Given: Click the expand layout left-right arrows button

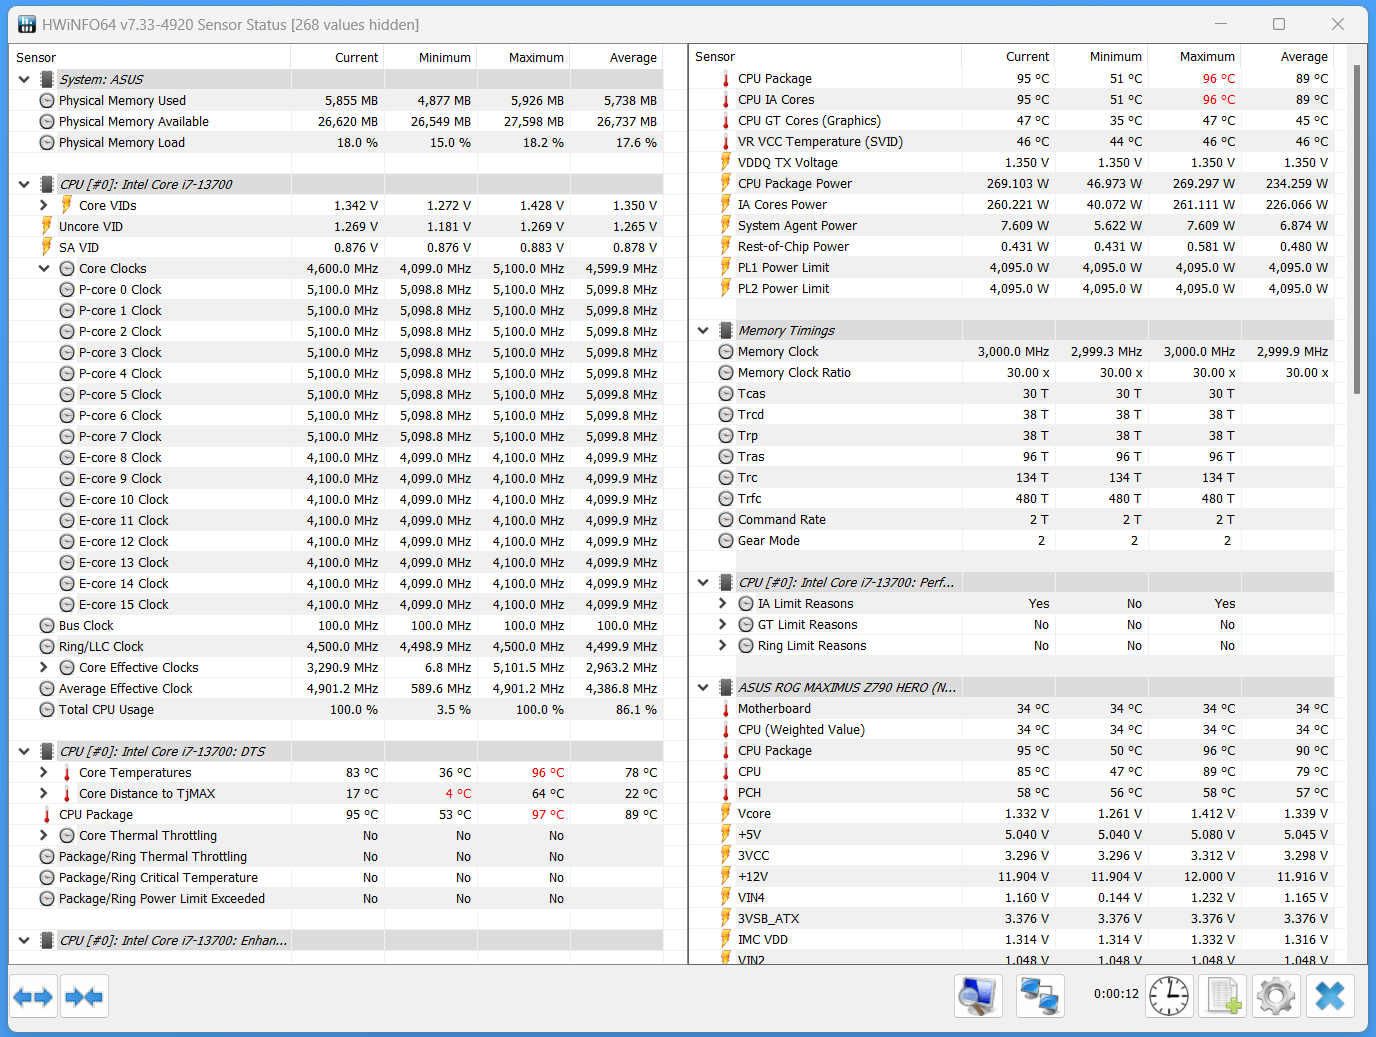Looking at the screenshot, I should point(34,996).
